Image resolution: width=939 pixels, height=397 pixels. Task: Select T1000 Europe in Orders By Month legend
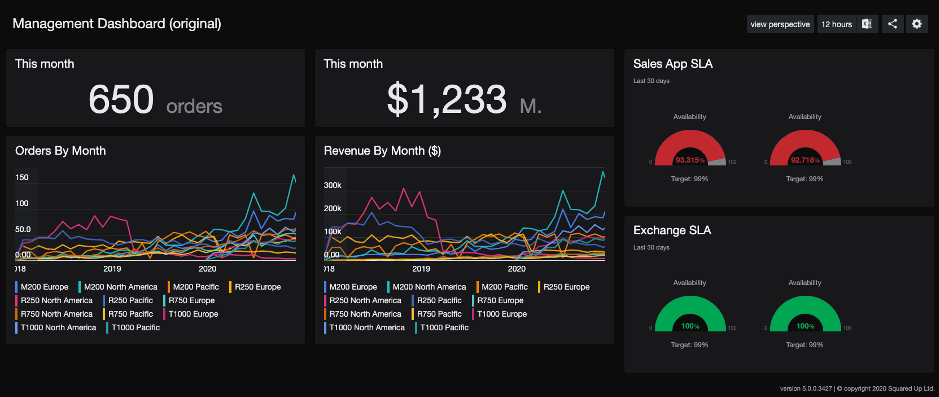pos(190,314)
